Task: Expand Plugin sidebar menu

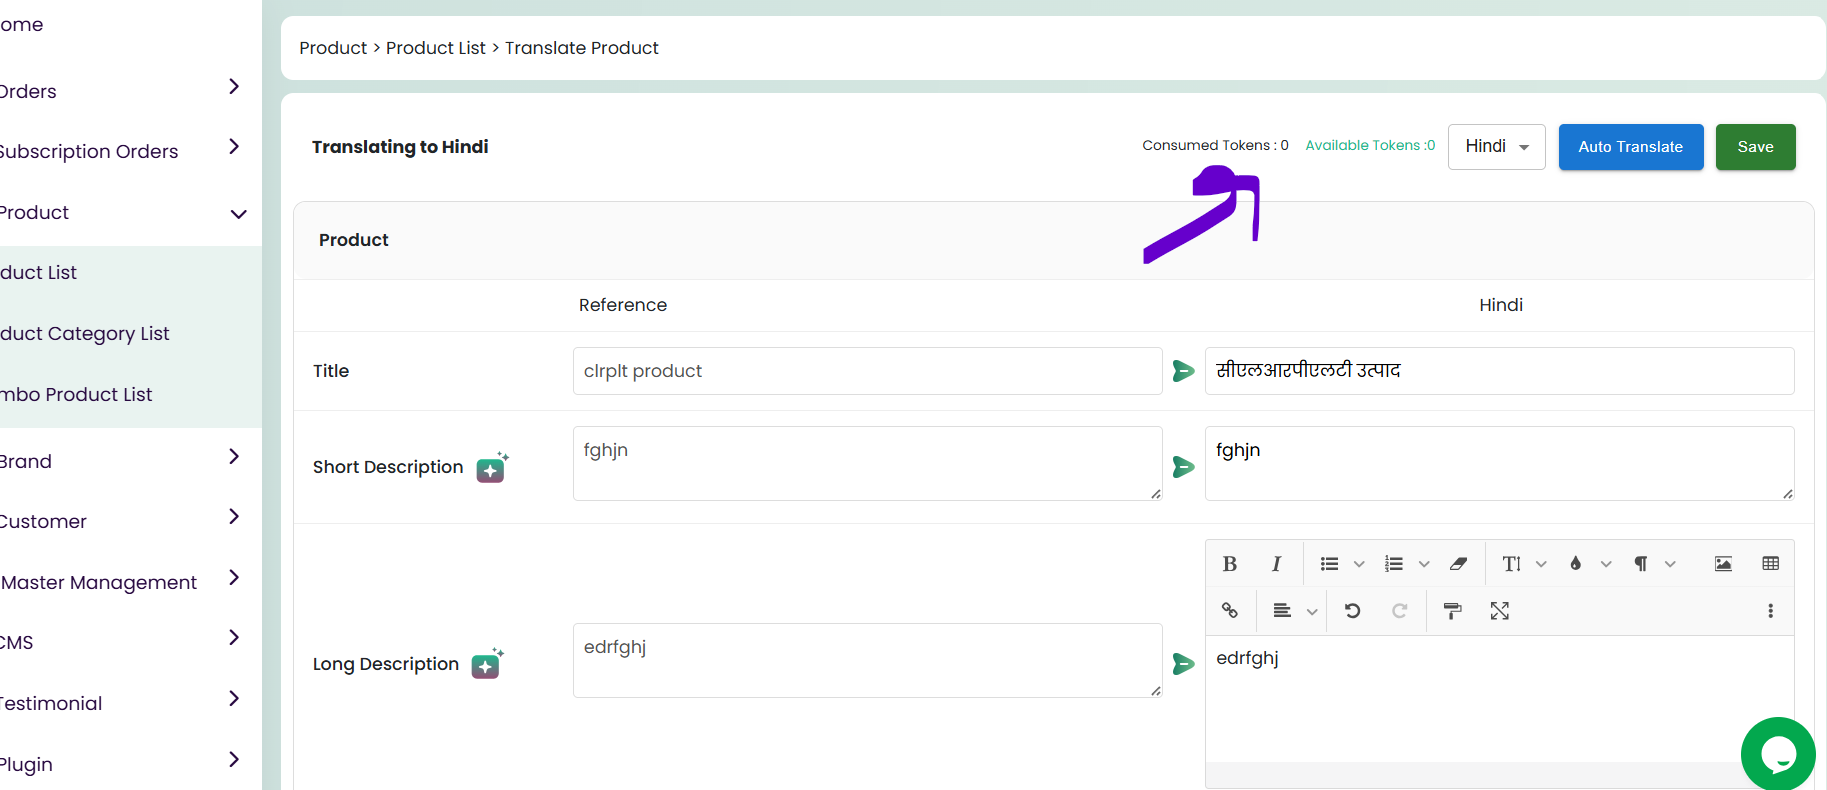Action: pos(234,760)
